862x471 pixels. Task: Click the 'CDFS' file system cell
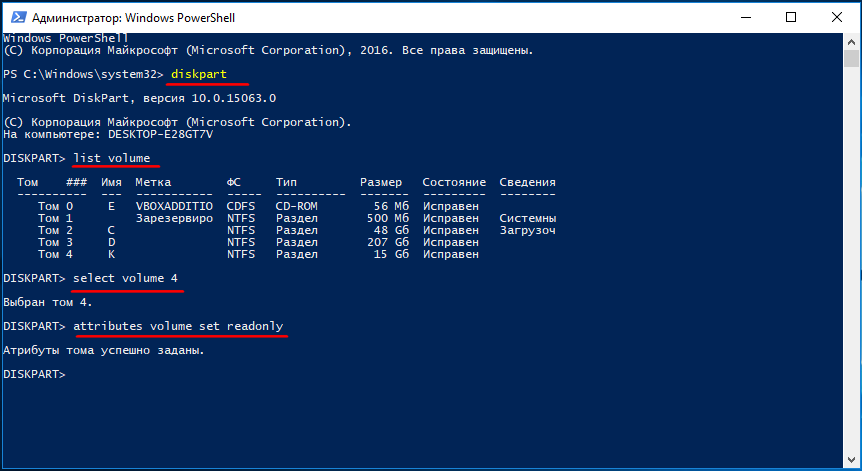pos(241,206)
